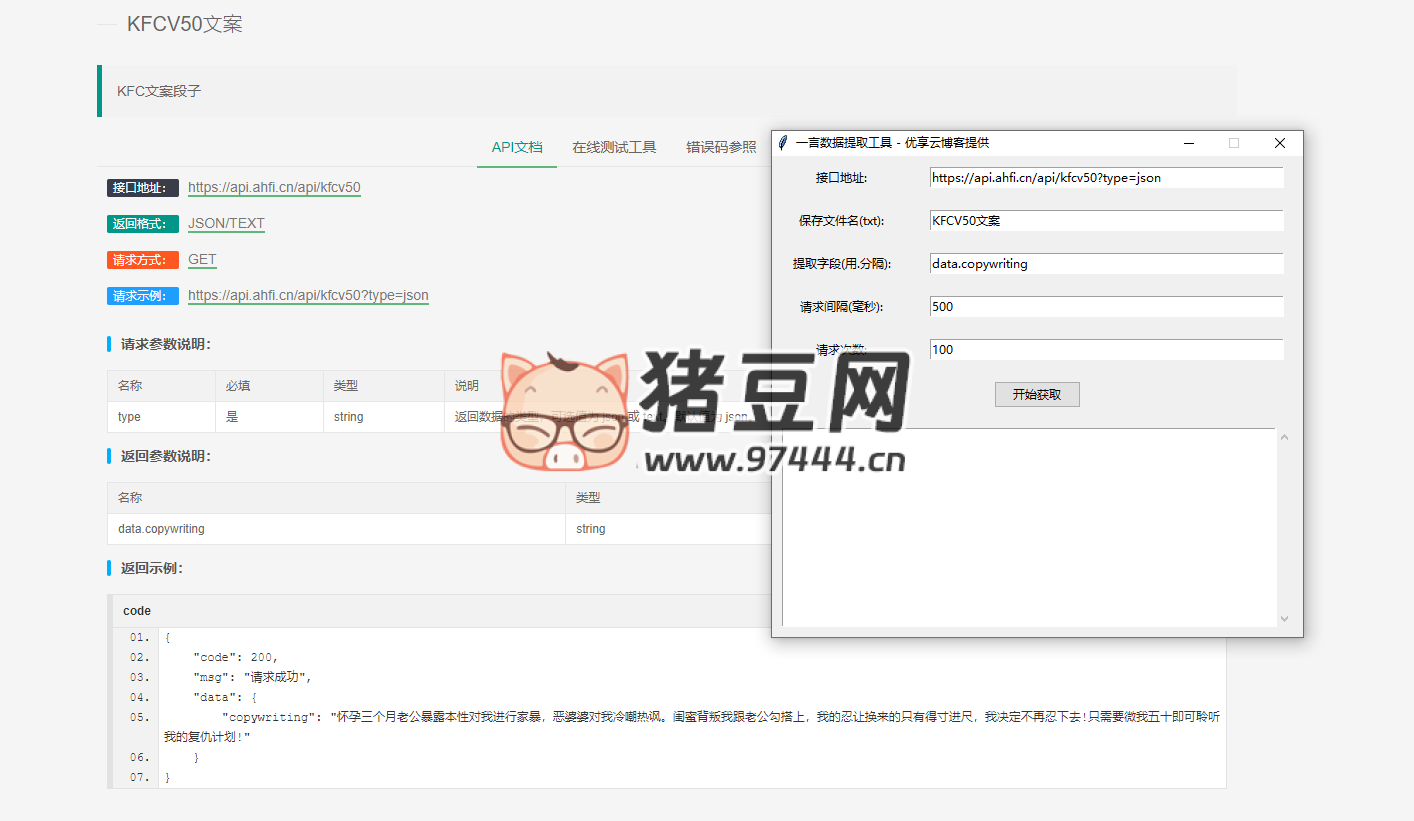Click the 请求方式 orange label badge

[x=143, y=260]
